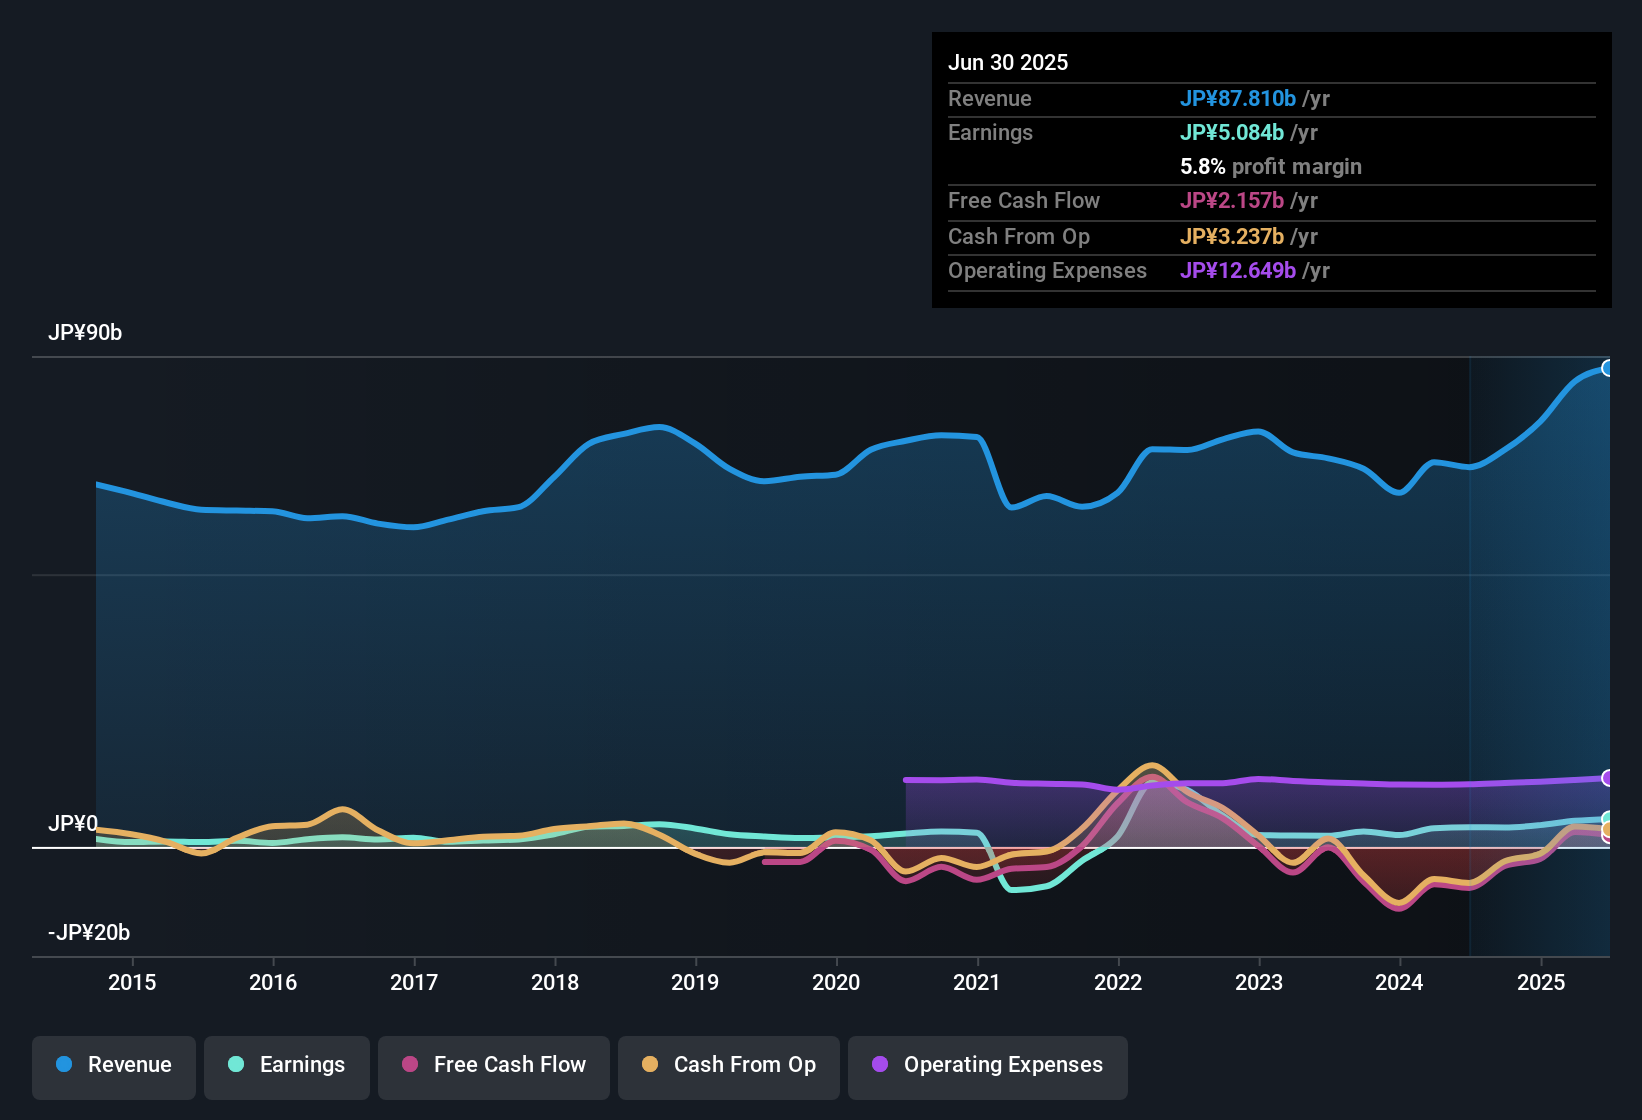This screenshot has width=1642, height=1120.
Task: Click the Revenue endpoint marker on chart
Action: pos(1608,368)
